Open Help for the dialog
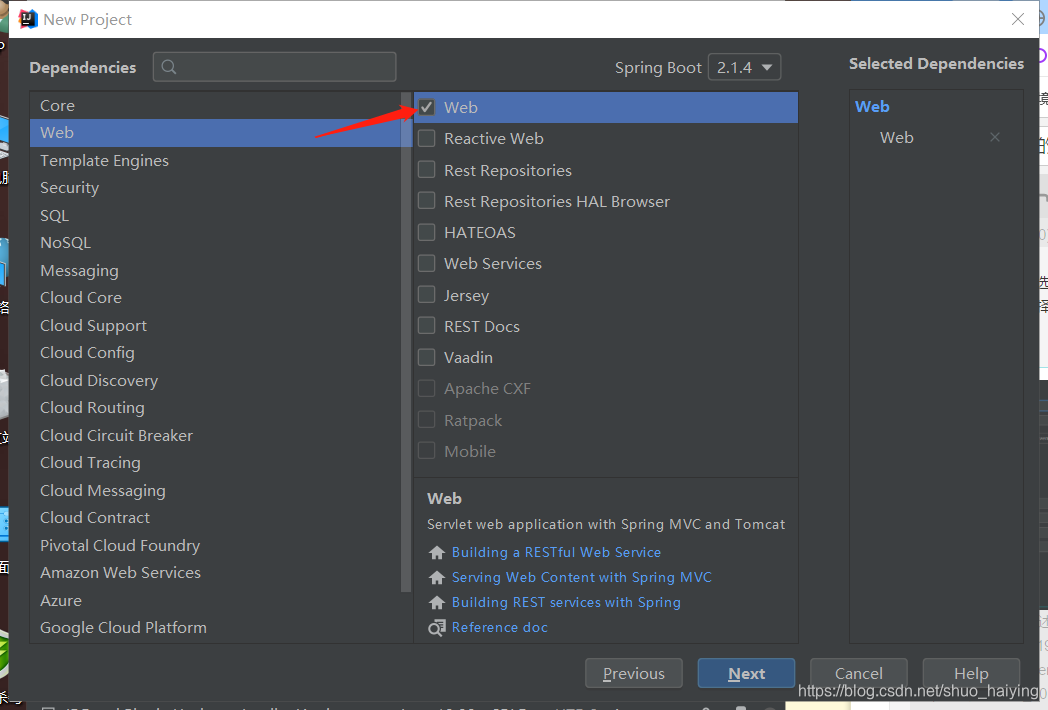 [x=971, y=673]
